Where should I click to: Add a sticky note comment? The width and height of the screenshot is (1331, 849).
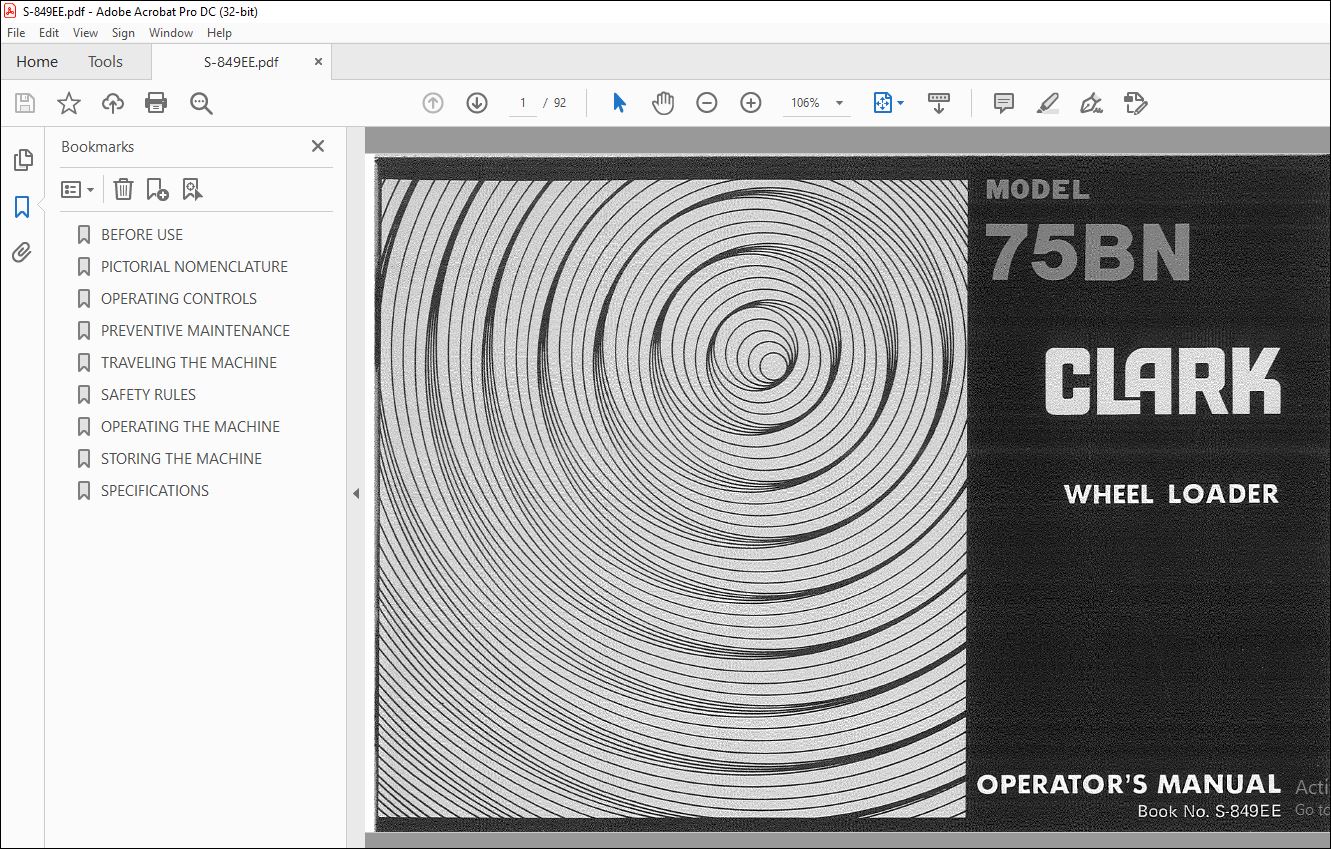click(1004, 103)
